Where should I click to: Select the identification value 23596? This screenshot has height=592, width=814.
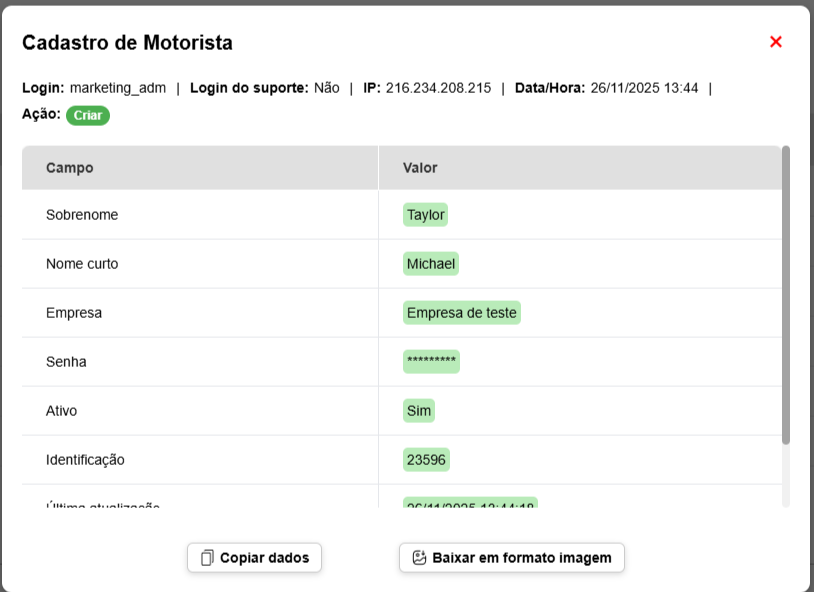[426, 460]
